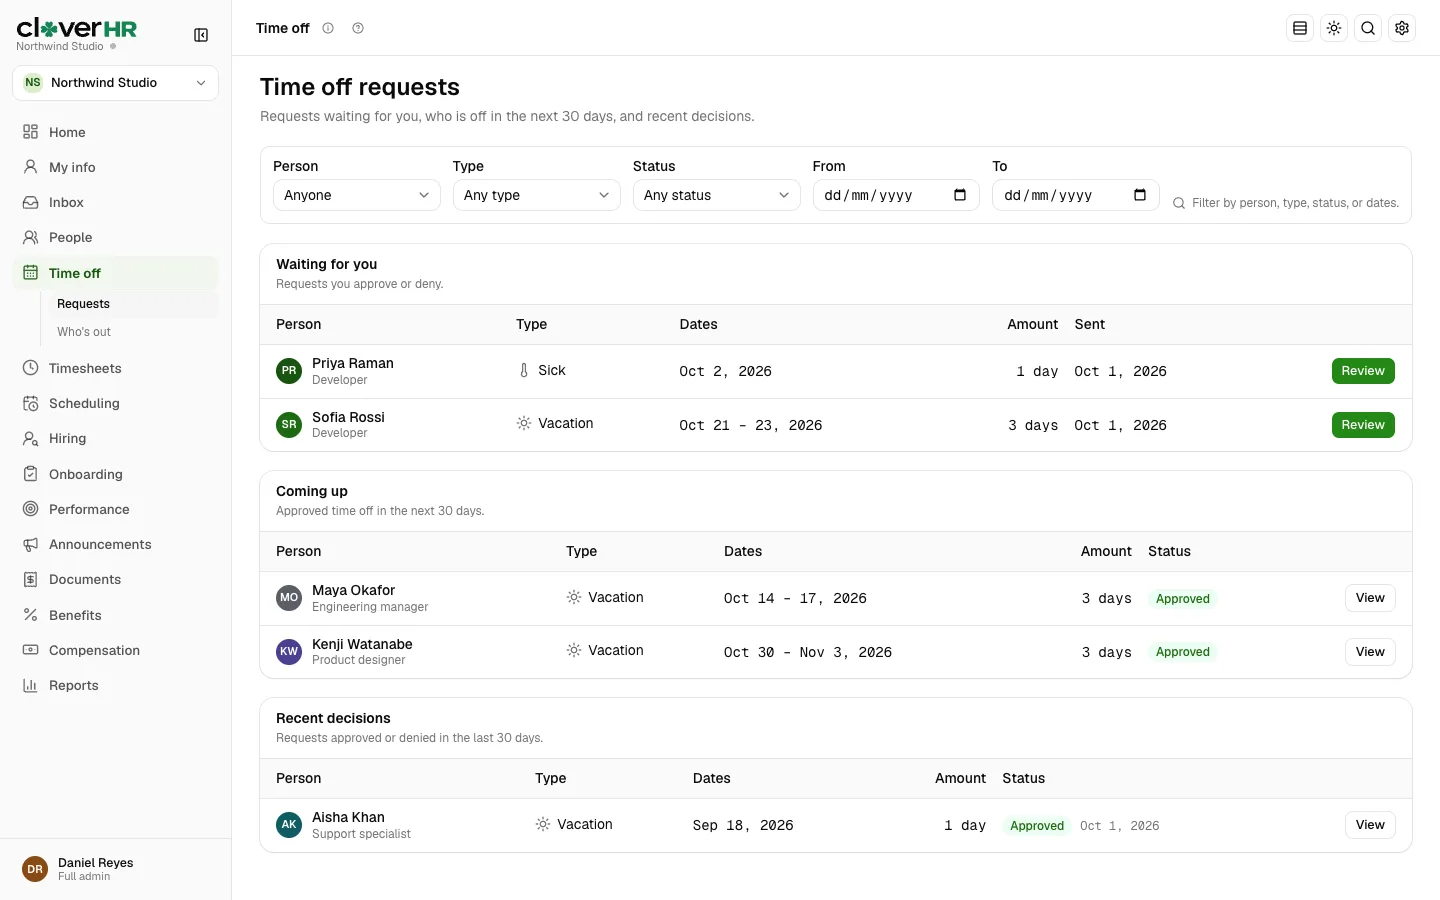Open the Status filter dropdown

point(716,195)
